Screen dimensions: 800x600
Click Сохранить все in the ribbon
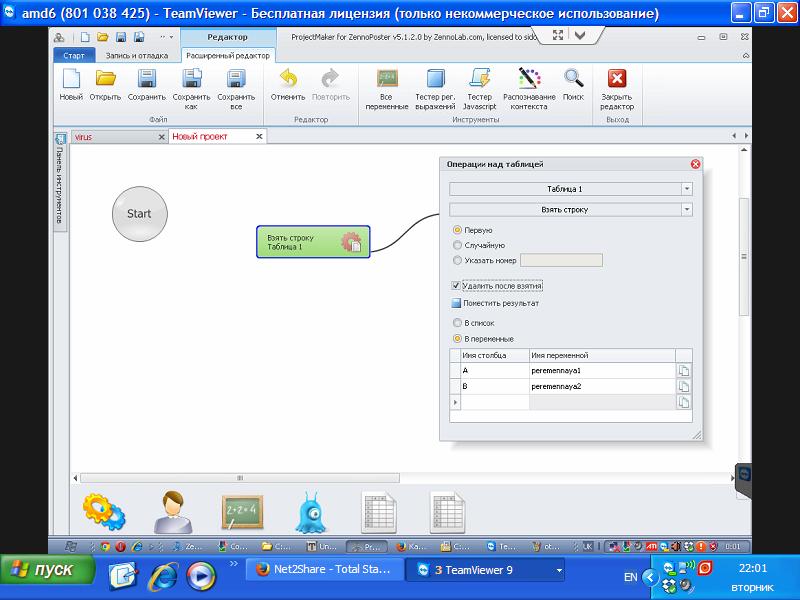tap(236, 89)
